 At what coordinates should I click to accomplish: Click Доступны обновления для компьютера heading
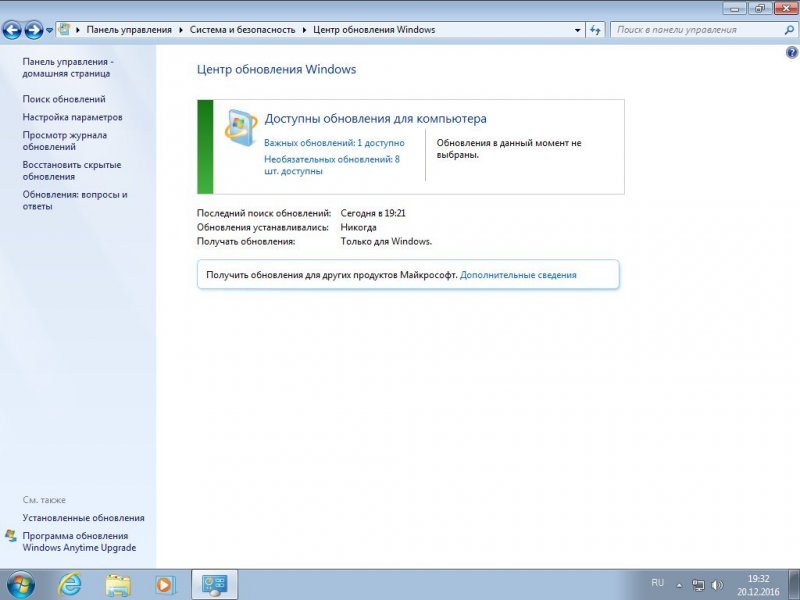click(375, 118)
